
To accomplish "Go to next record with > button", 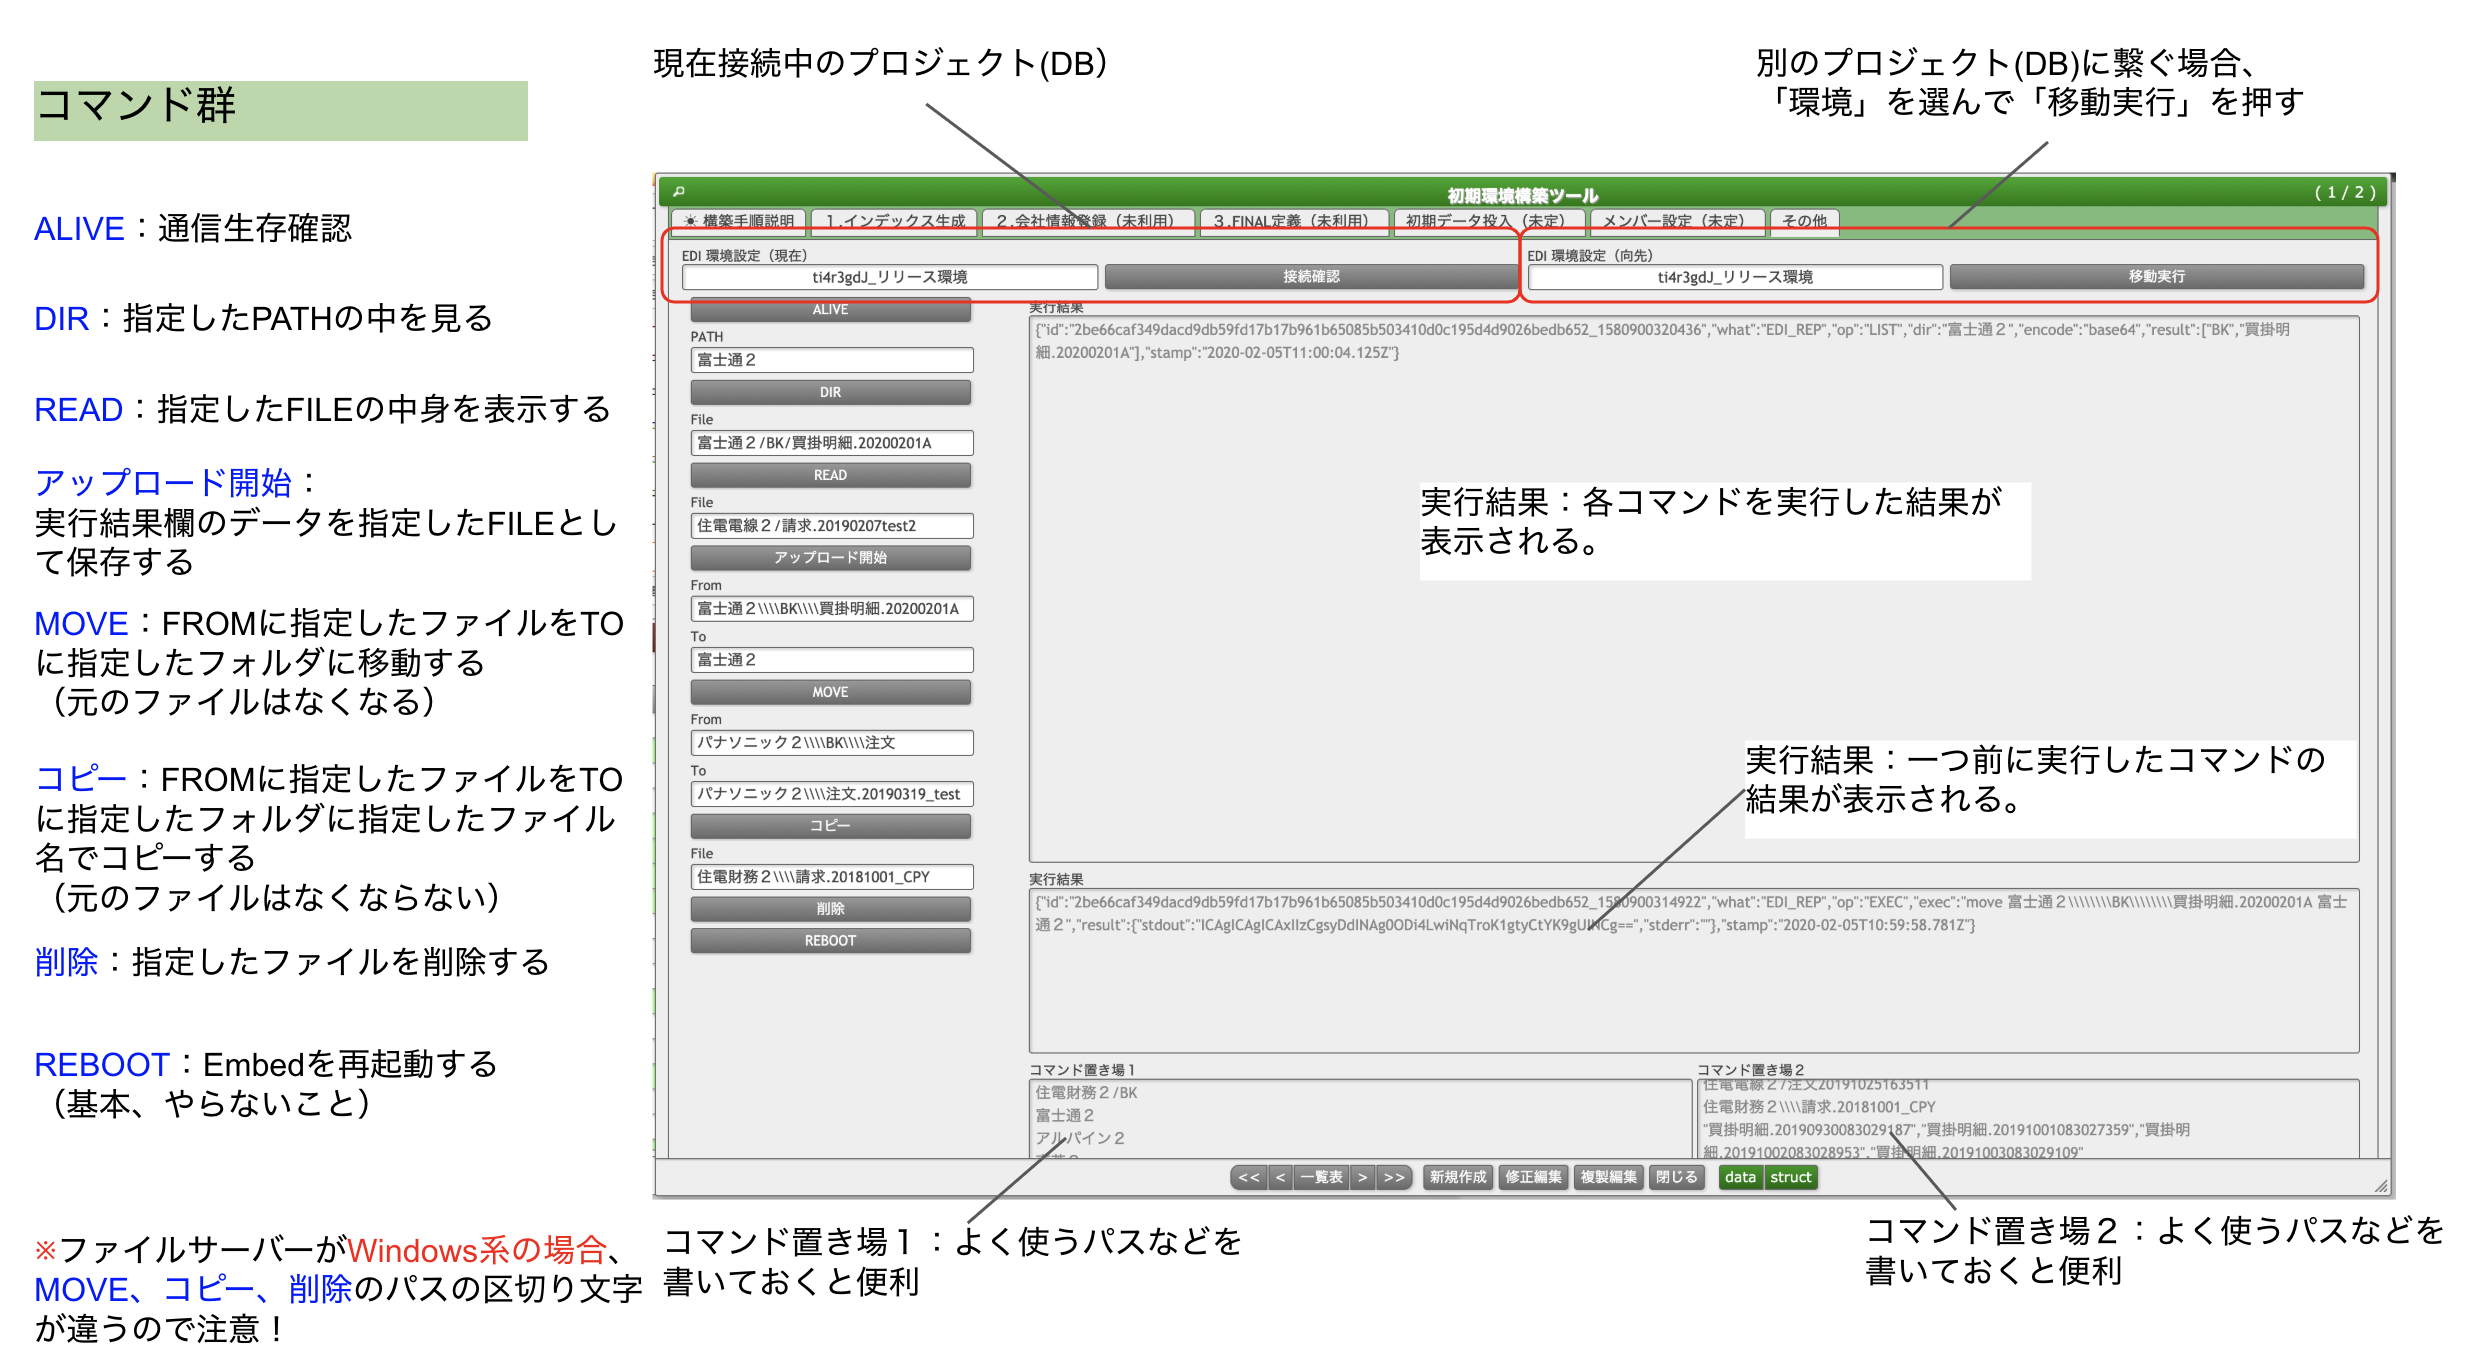I will coord(1362,1178).
